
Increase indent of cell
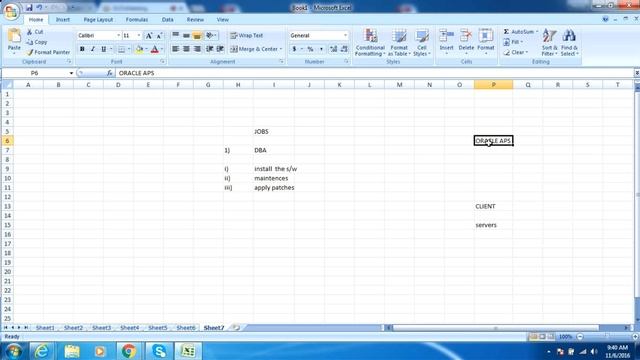pyautogui.click(x=220, y=49)
